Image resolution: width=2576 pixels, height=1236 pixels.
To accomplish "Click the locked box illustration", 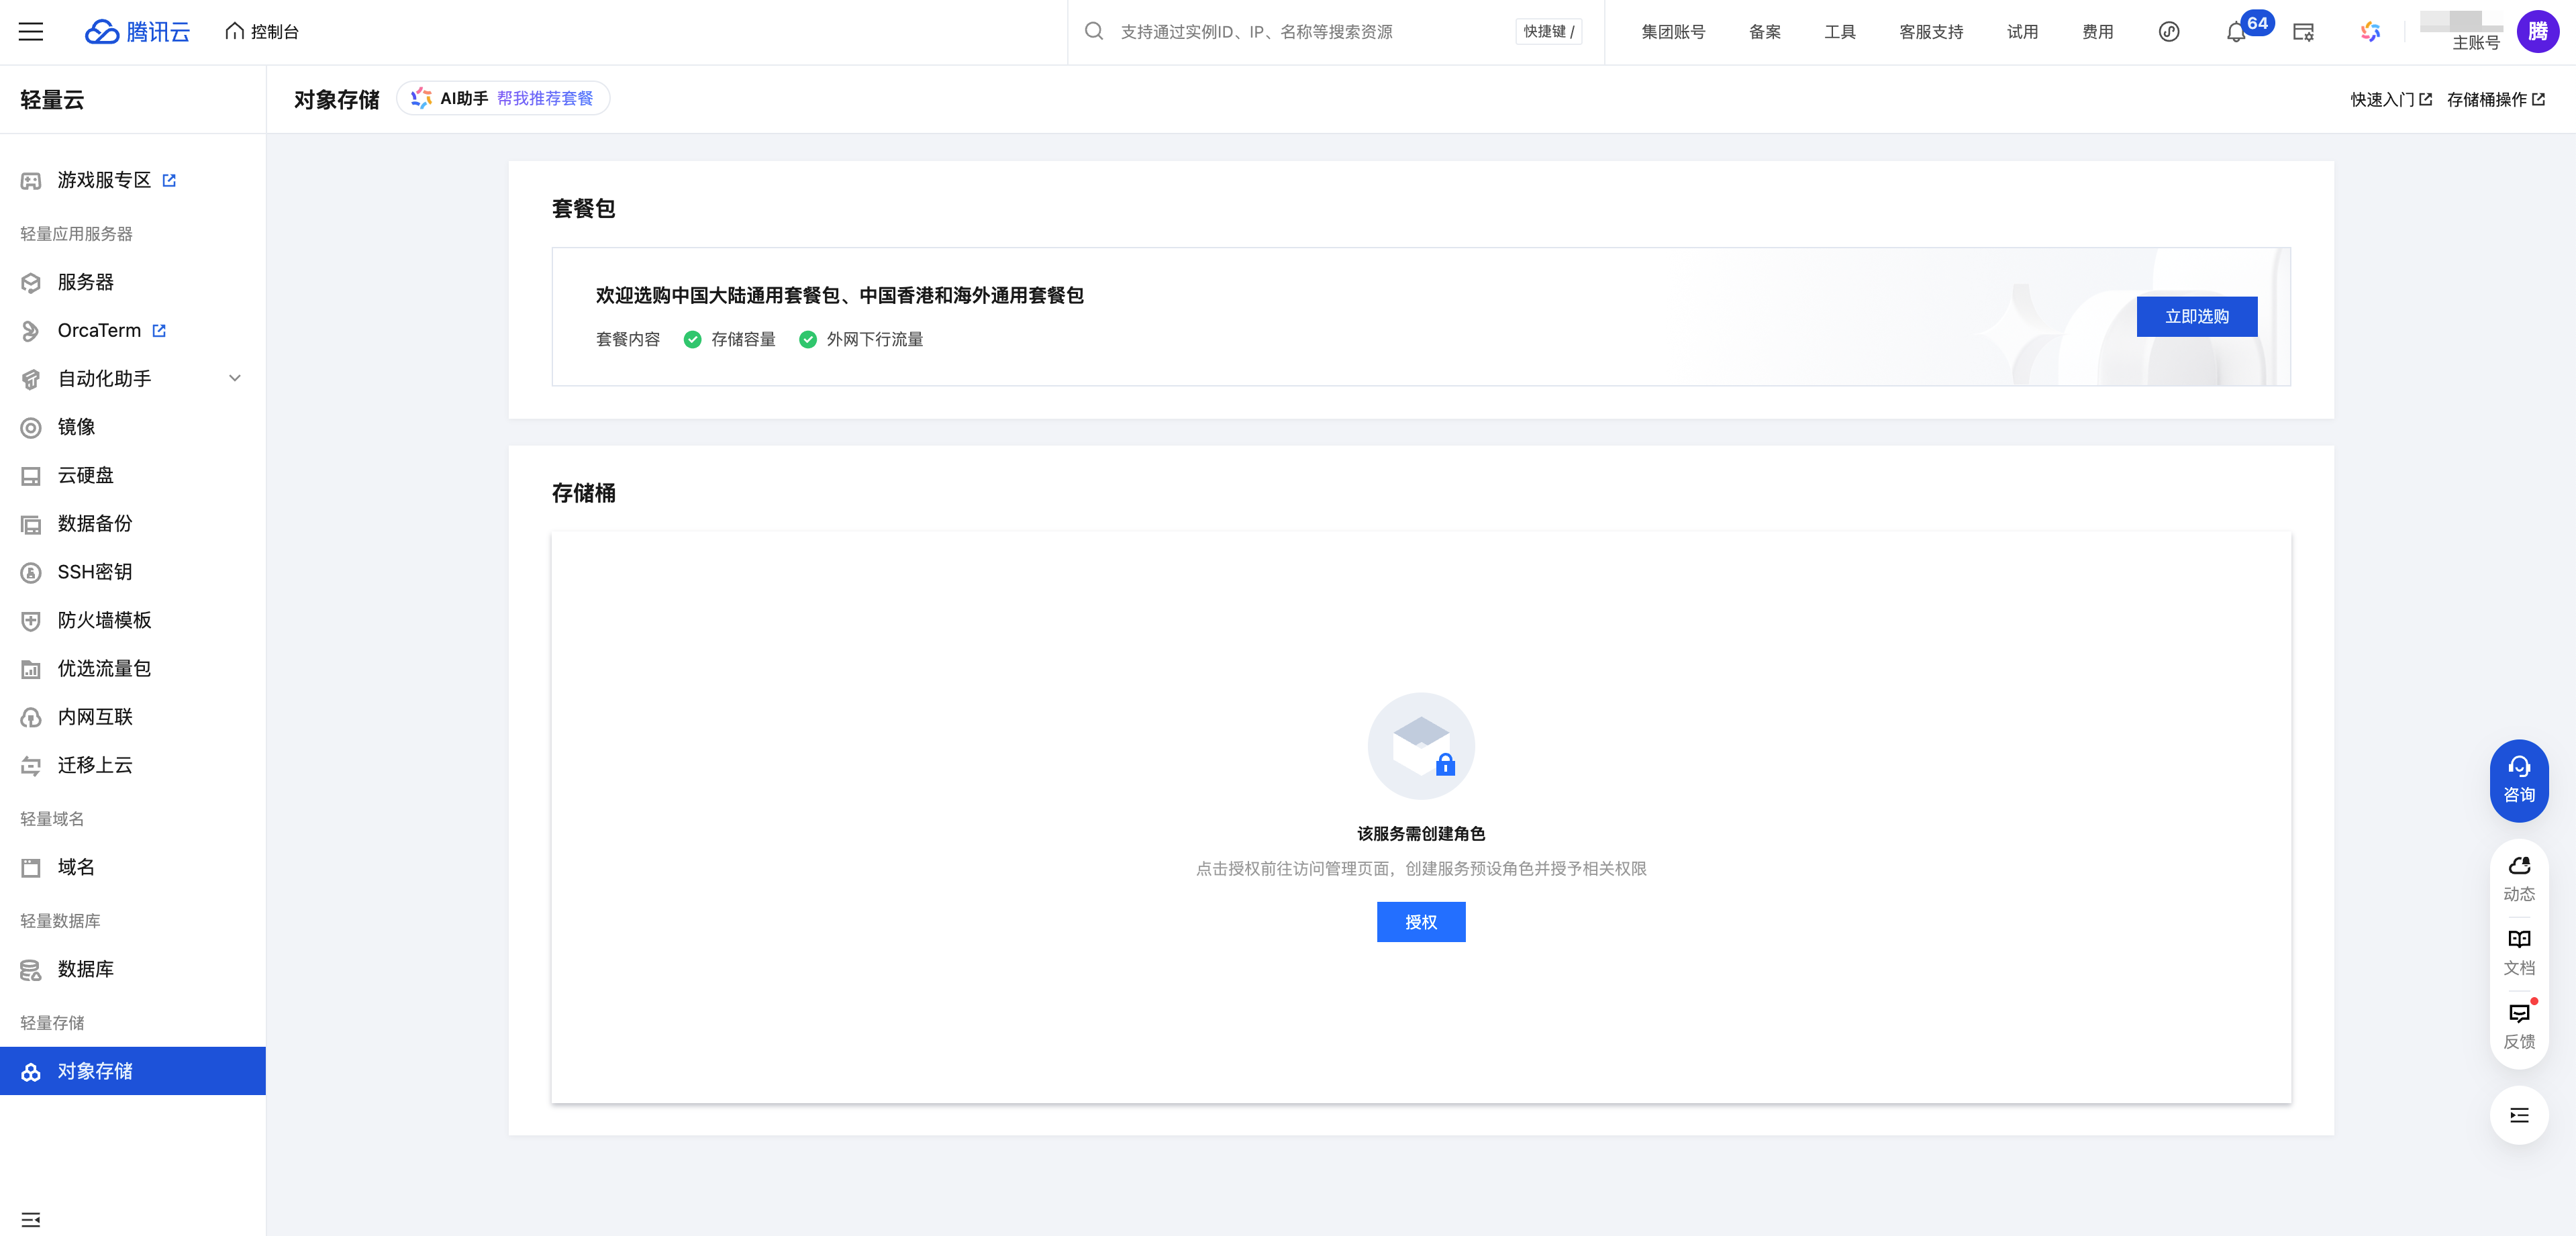I will pyautogui.click(x=1420, y=746).
